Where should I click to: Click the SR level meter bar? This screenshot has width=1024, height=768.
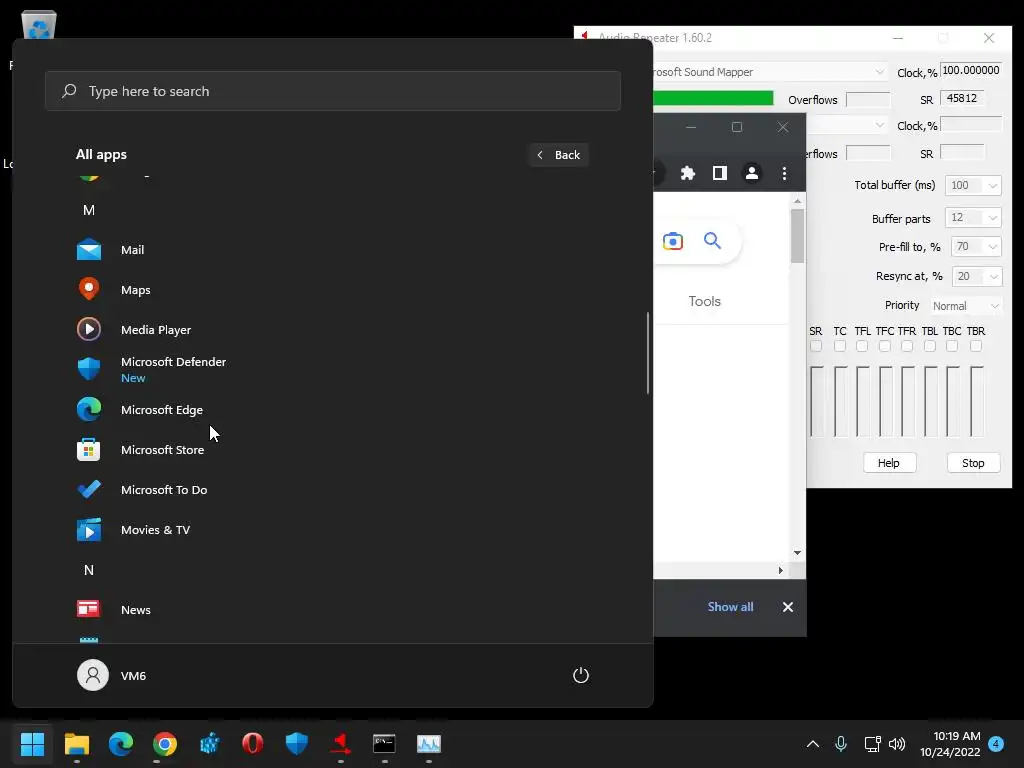pos(816,402)
